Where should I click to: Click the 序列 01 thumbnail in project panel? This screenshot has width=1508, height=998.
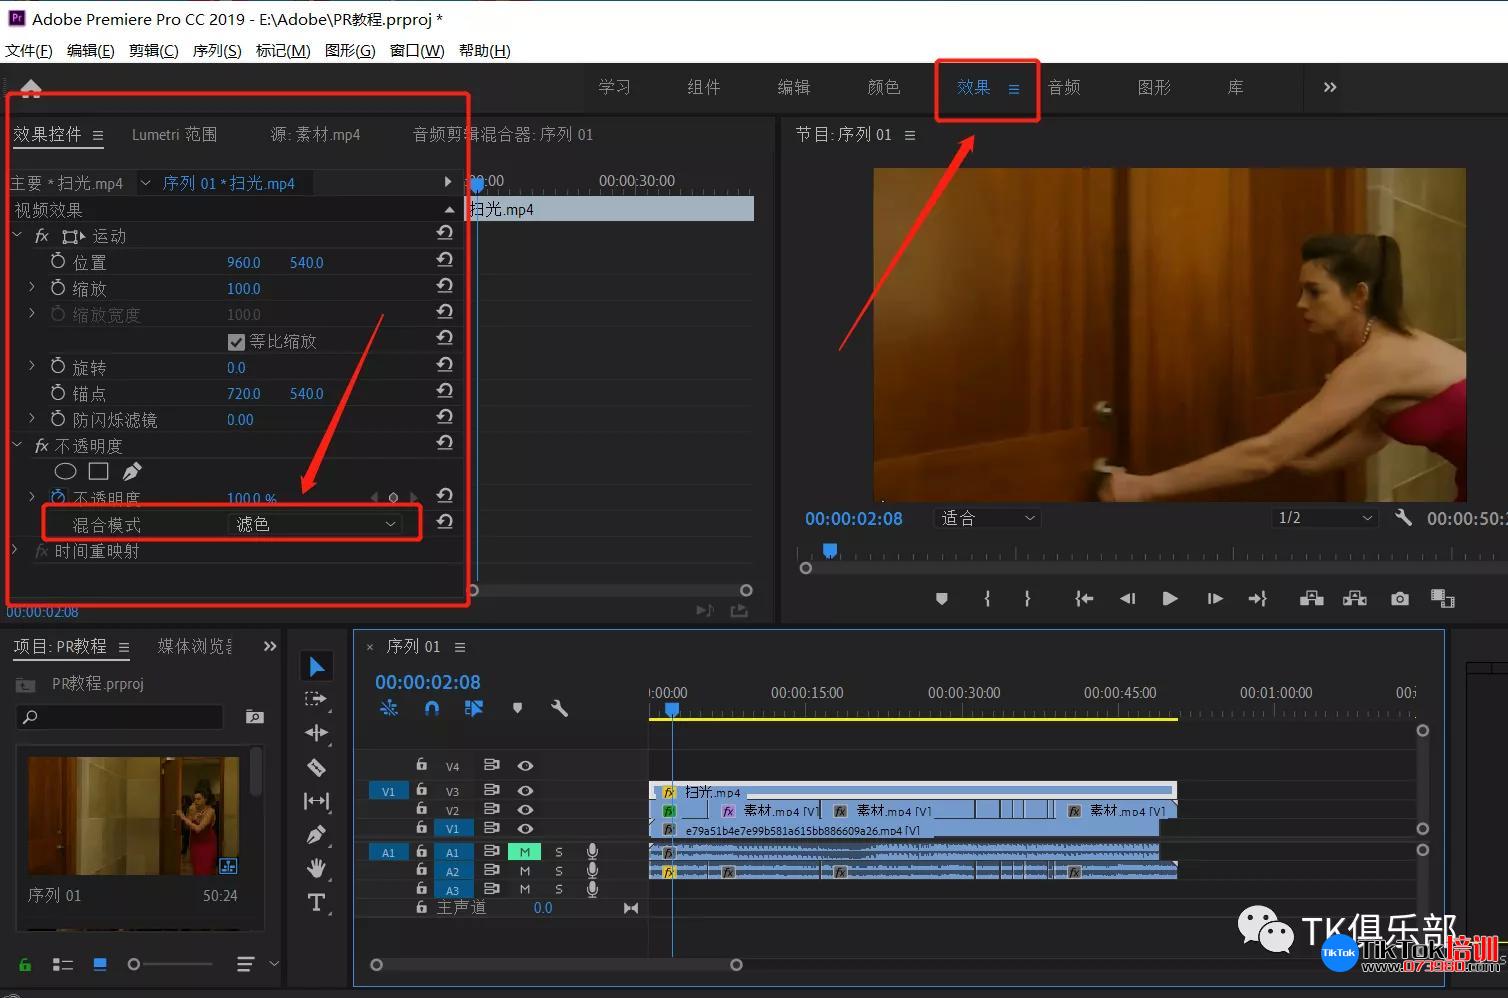133,816
